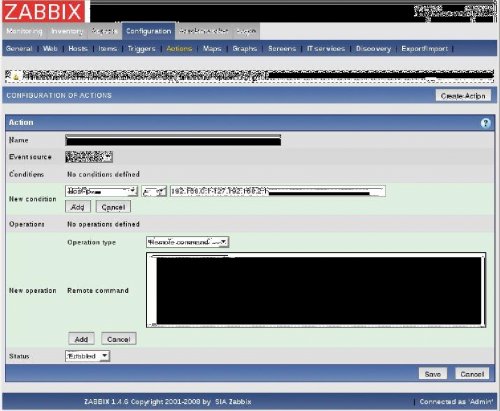500x411 pixels.
Task: Save the action
Action: pos(433,374)
